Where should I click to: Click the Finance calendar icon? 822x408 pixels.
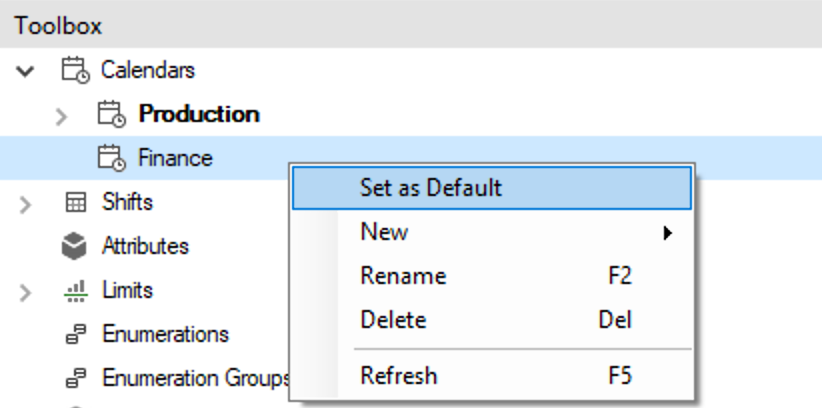pyautogui.click(x=112, y=158)
